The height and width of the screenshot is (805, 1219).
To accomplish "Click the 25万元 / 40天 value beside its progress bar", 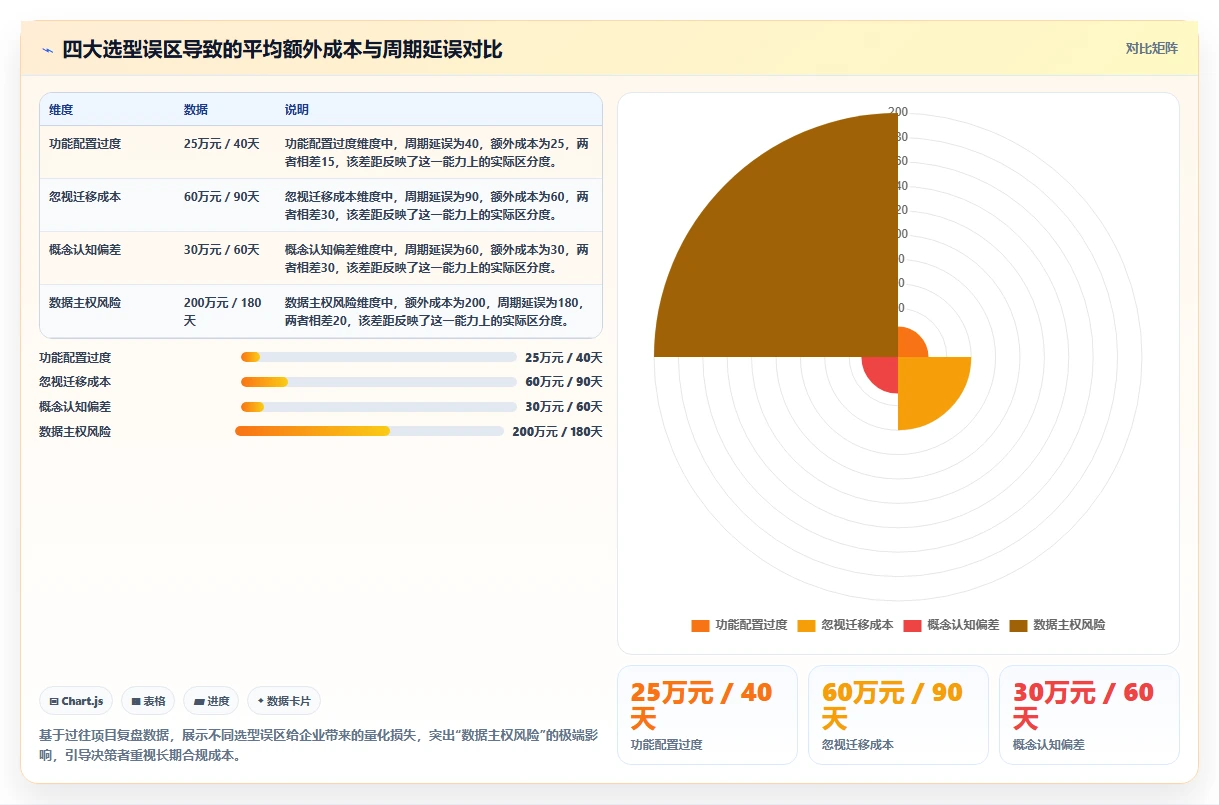I will [x=564, y=357].
